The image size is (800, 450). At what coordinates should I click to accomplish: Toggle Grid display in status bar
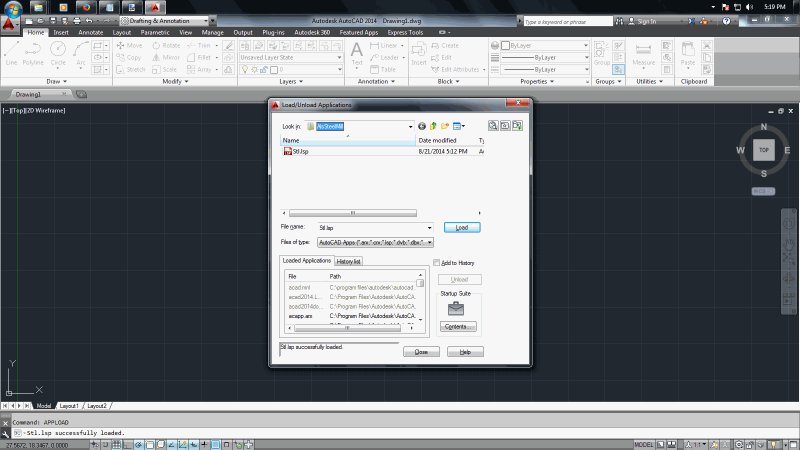[116, 445]
